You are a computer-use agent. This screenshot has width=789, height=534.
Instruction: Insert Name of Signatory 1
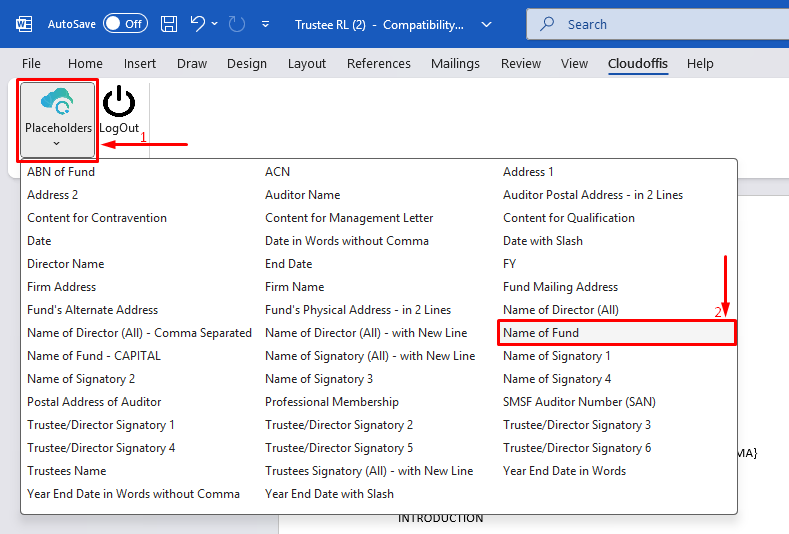[x=557, y=356]
